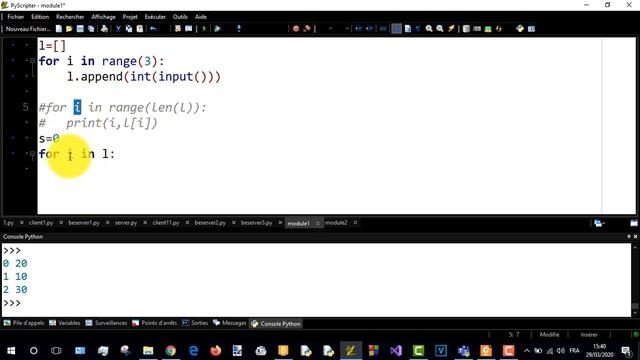Switch to the server.py tab
This screenshot has width=640, height=360.
pos(126,223)
